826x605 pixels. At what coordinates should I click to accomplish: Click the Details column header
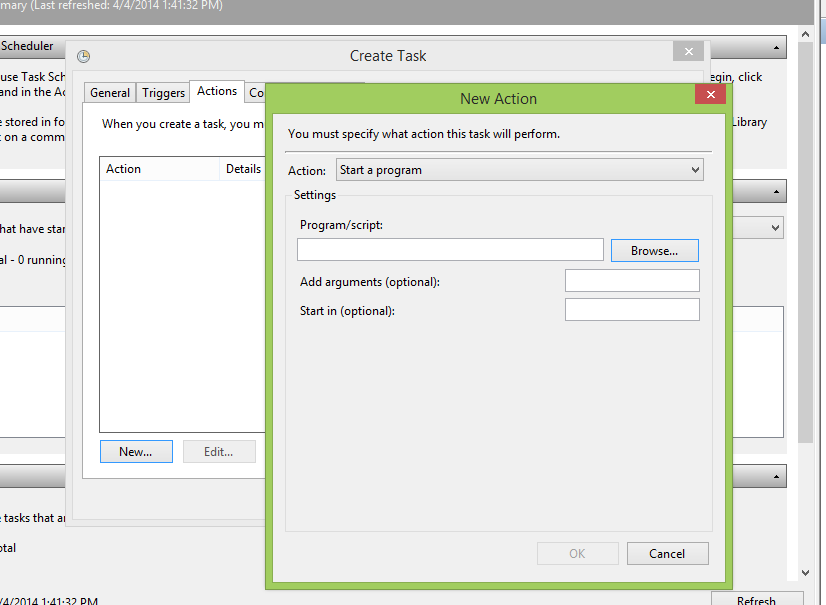point(243,169)
